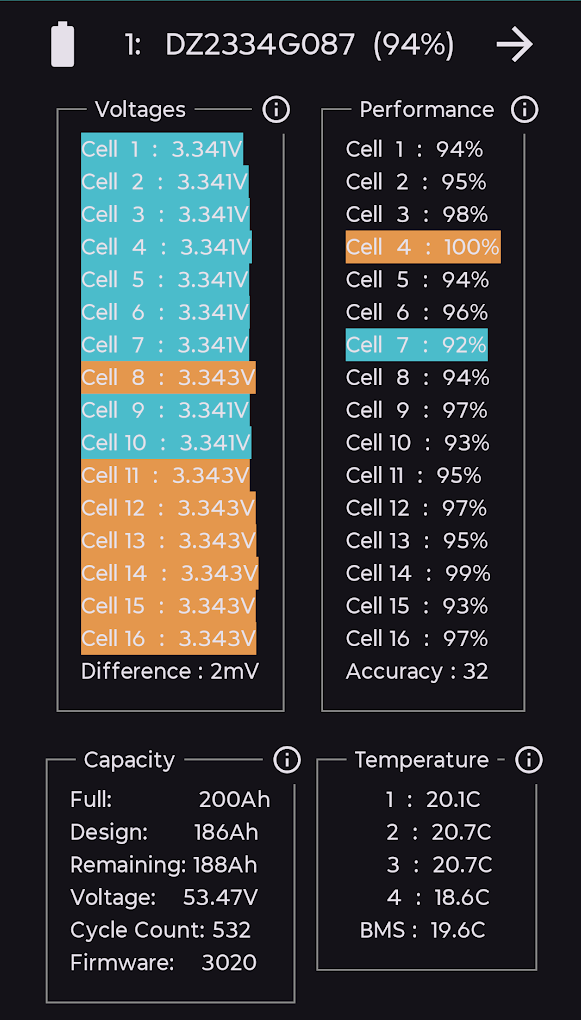Select the BMS temperature 19.6C reading
Image resolution: width=581 pixels, height=1020 pixels.
click(422, 930)
